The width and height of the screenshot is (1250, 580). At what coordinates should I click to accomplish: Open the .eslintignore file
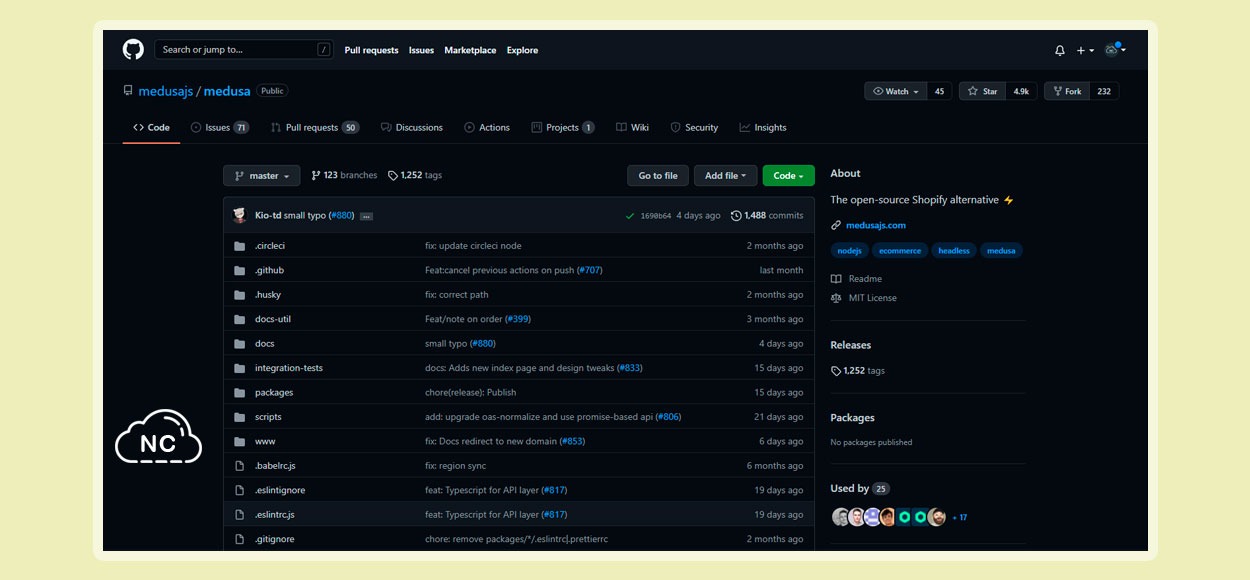click(x=280, y=491)
